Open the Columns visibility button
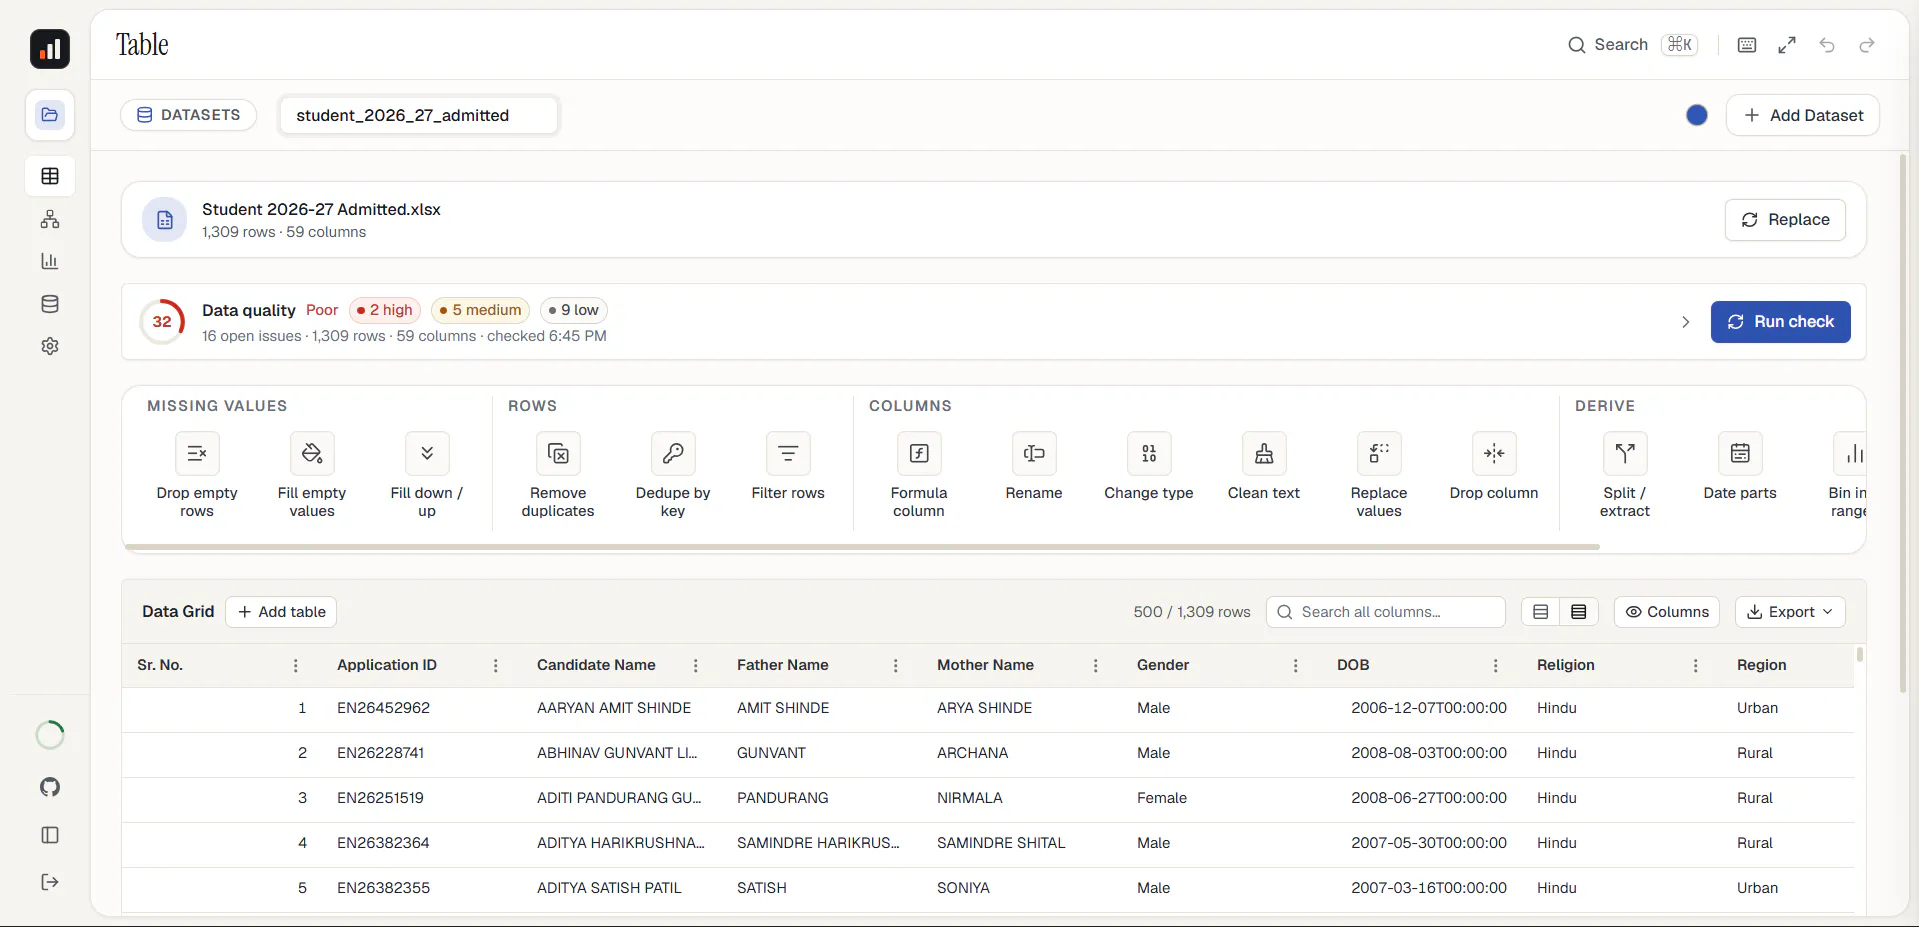1919x927 pixels. (1667, 612)
